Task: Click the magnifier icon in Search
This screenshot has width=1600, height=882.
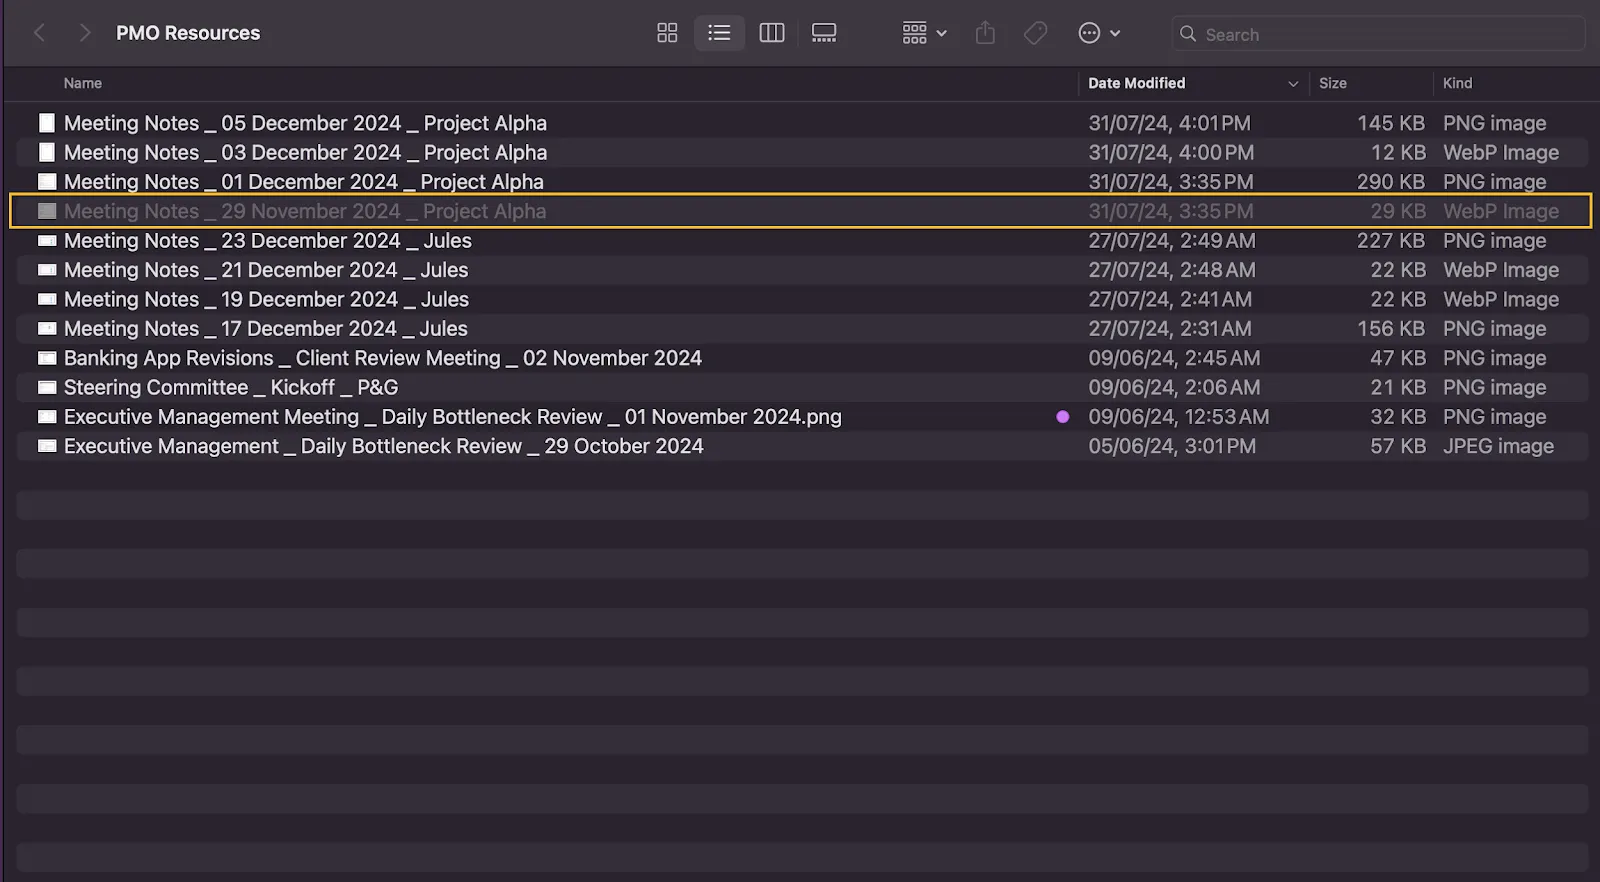Action: click(1188, 34)
